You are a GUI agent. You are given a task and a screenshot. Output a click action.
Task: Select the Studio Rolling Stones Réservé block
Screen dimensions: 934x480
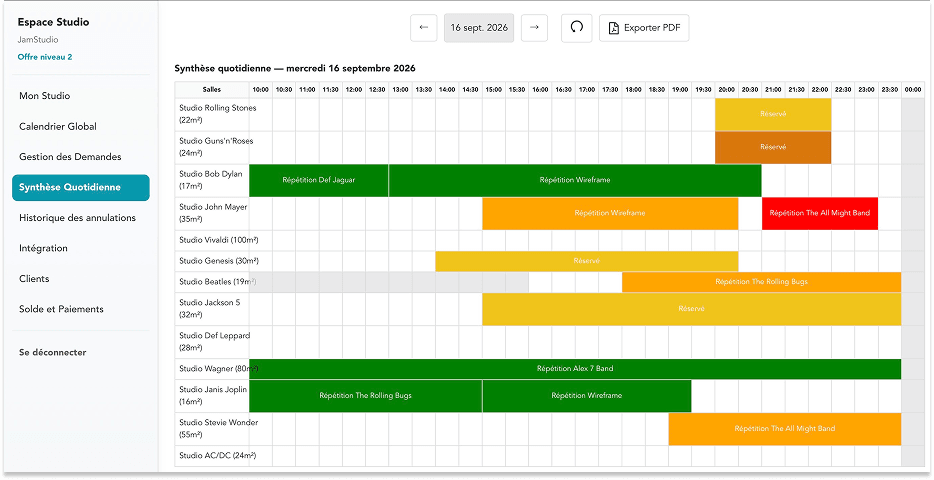coord(773,114)
